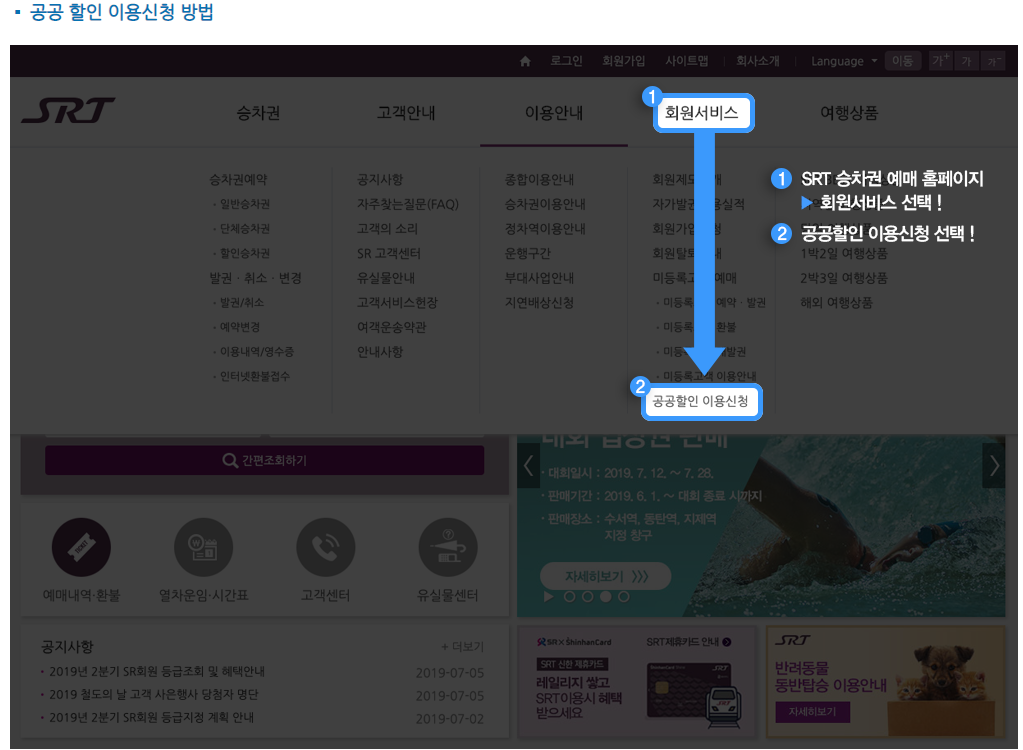Select 인터넷환불접수 item
This screenshot has width=1023, height=750.
click(254, 376)
